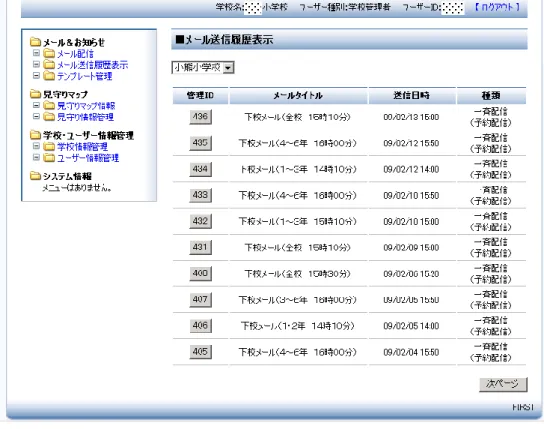Collapse the ユーザー情報管理 tree node
Image resolution: width=544 pixels, height=429 pixels.
[x=36, y=157]
